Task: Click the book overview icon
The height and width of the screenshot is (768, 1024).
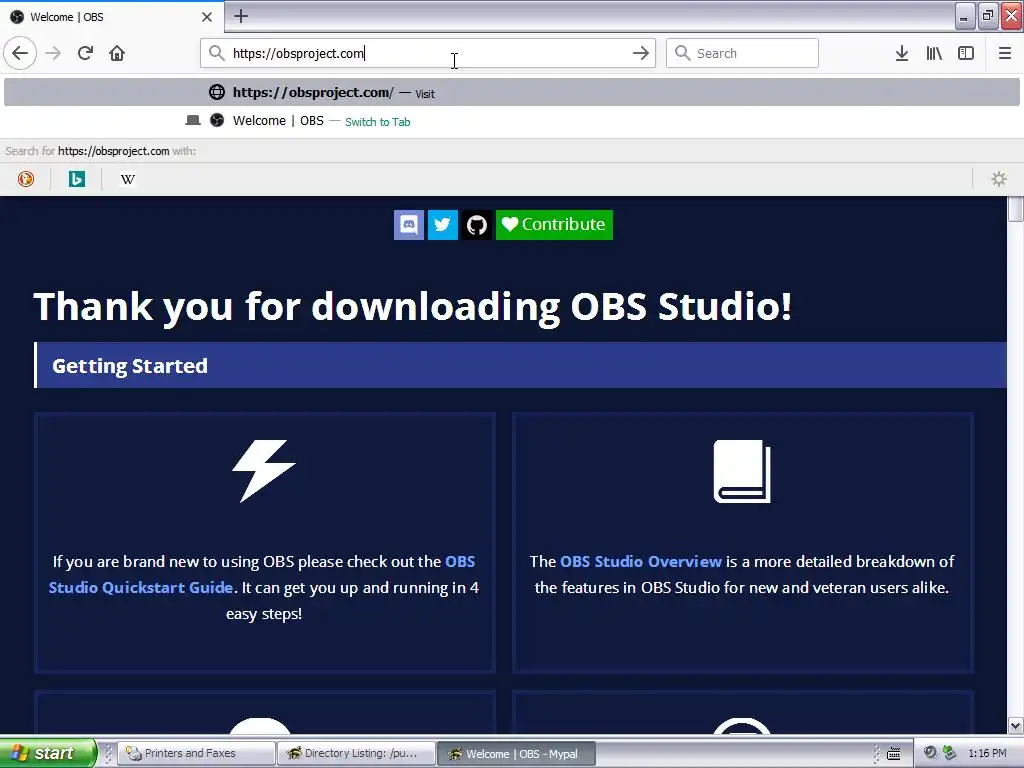Action: pyautogui.click(x=742, y=471)
